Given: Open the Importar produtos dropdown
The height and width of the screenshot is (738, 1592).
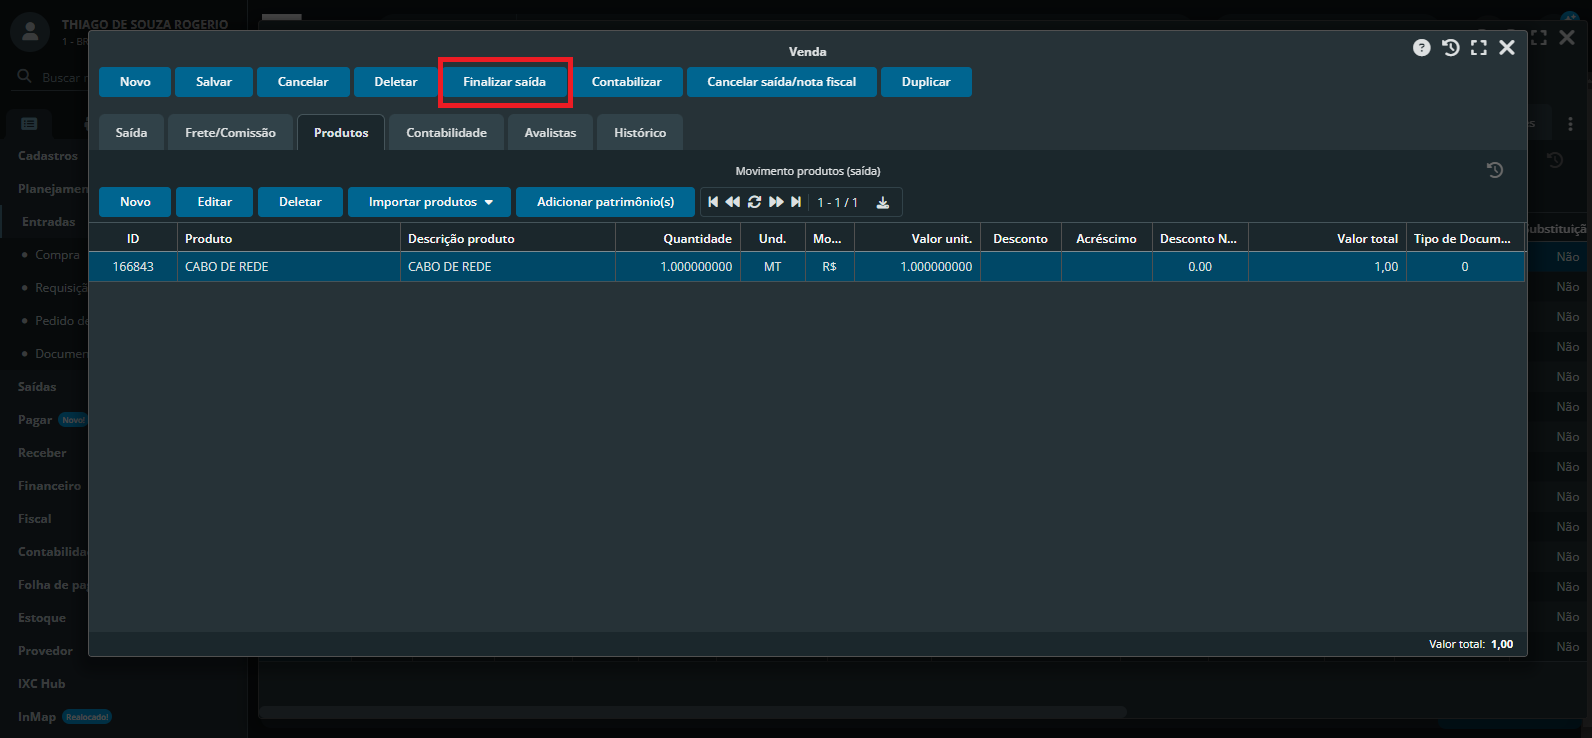Looking at the screenshot, I should [429, 202].
